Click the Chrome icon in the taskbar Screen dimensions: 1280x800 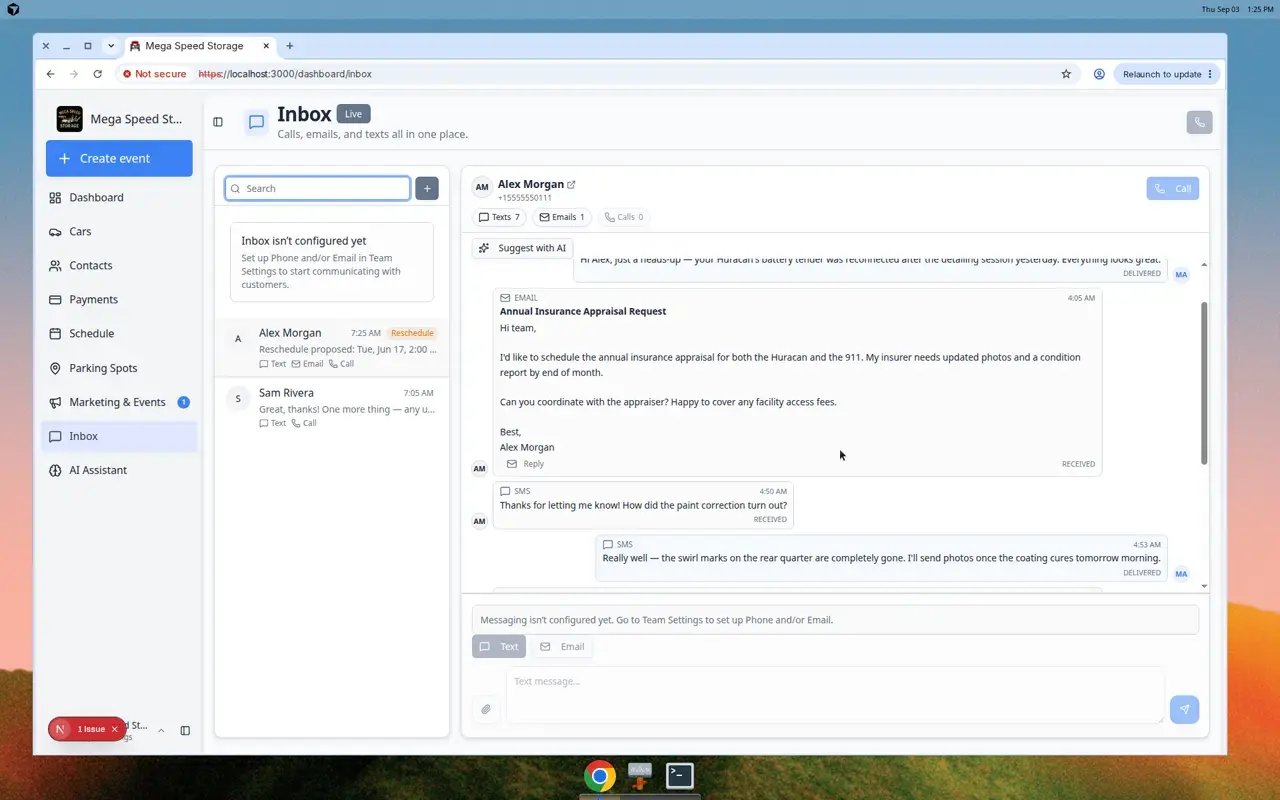click(x=600, y=776)
